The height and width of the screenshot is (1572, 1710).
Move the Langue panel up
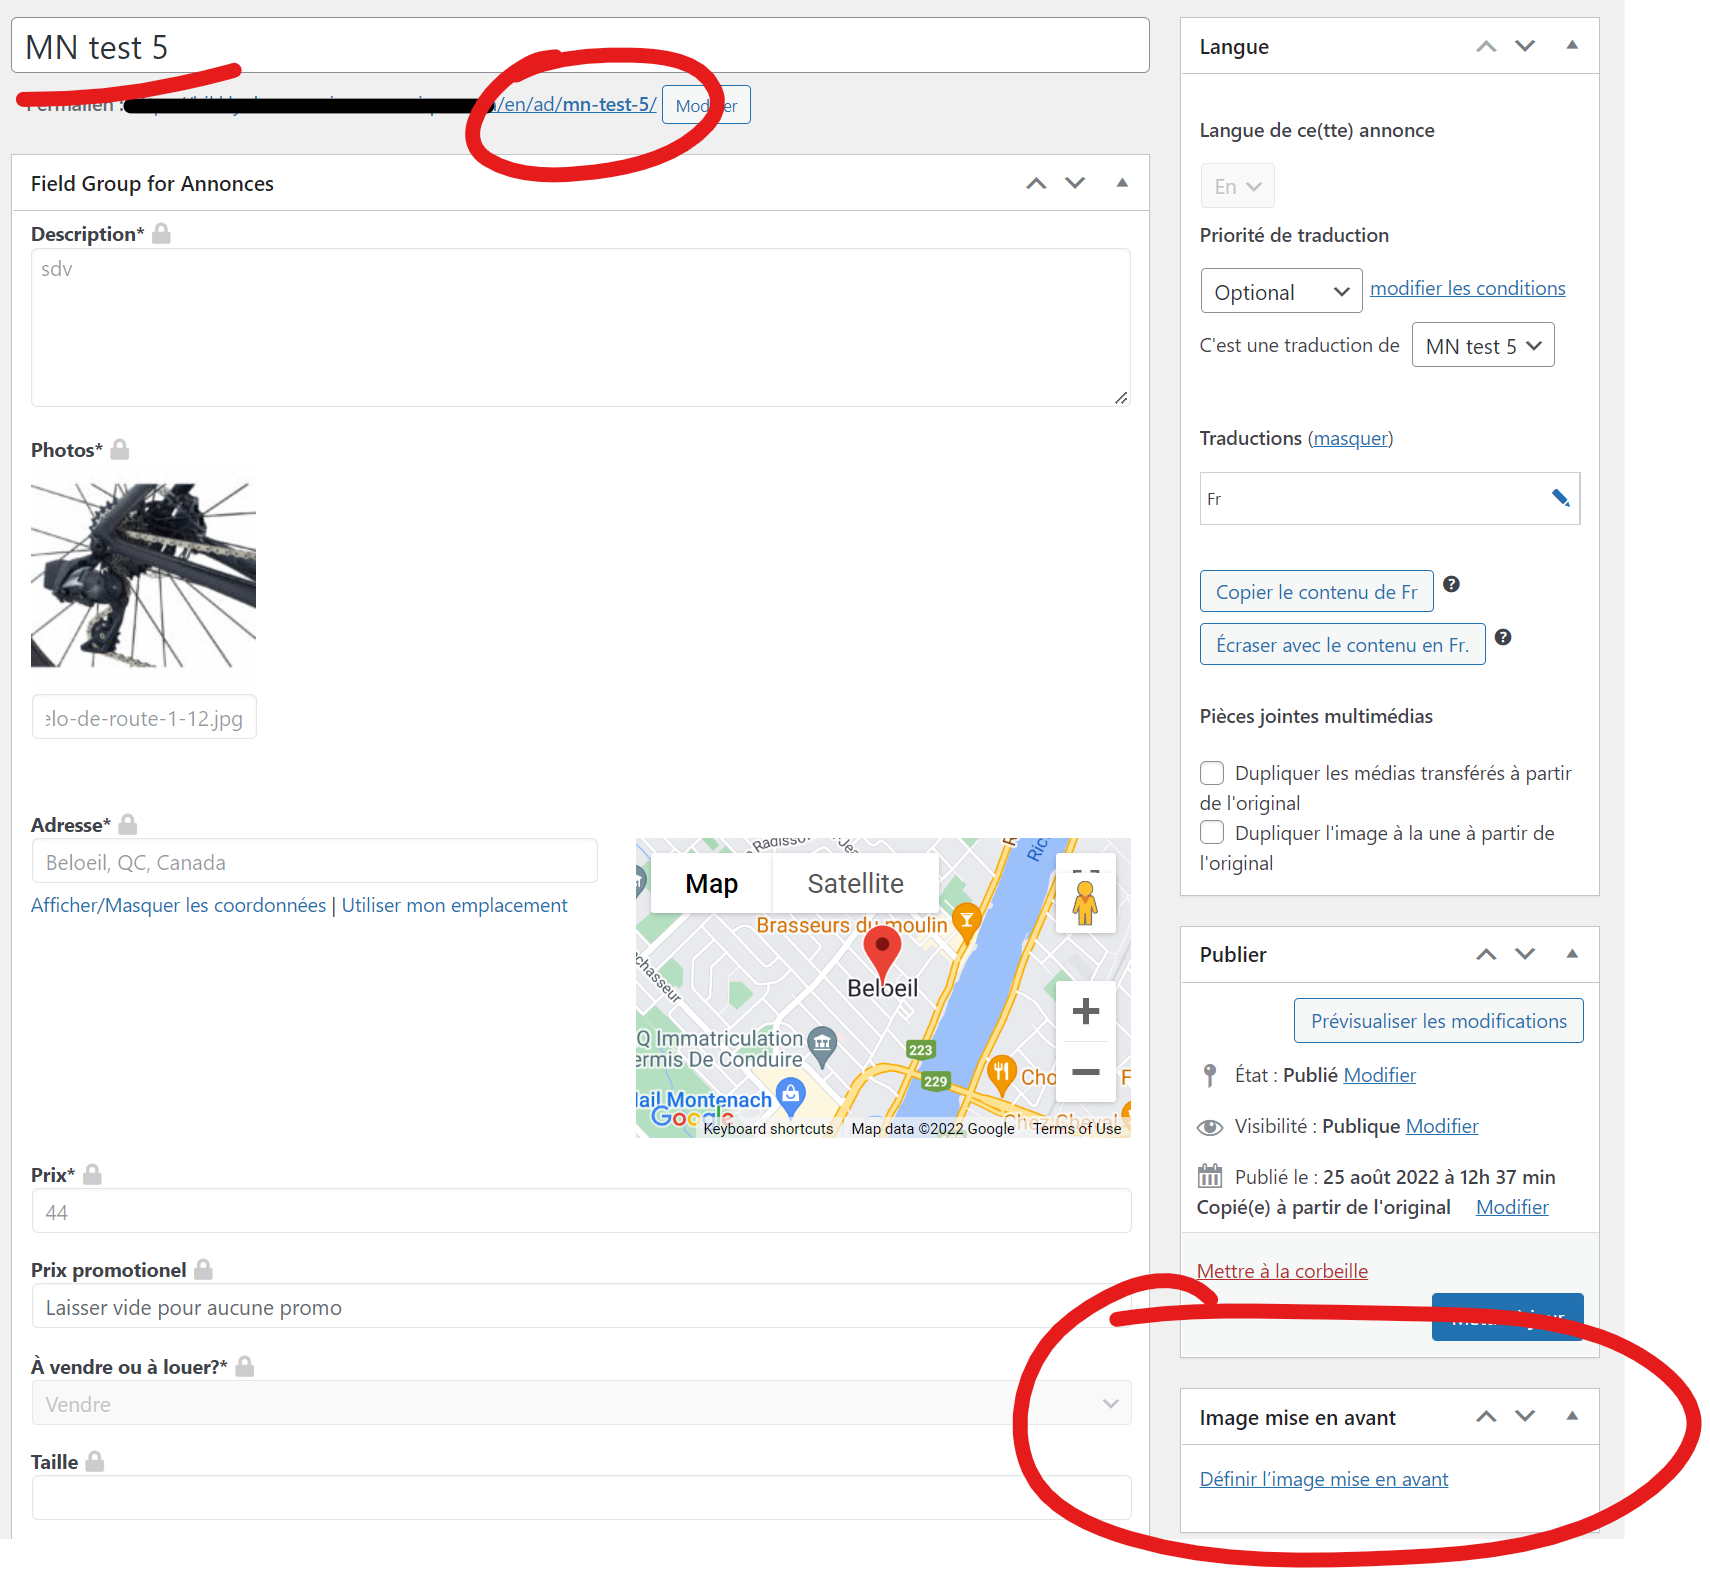[x=1486, y=47]
